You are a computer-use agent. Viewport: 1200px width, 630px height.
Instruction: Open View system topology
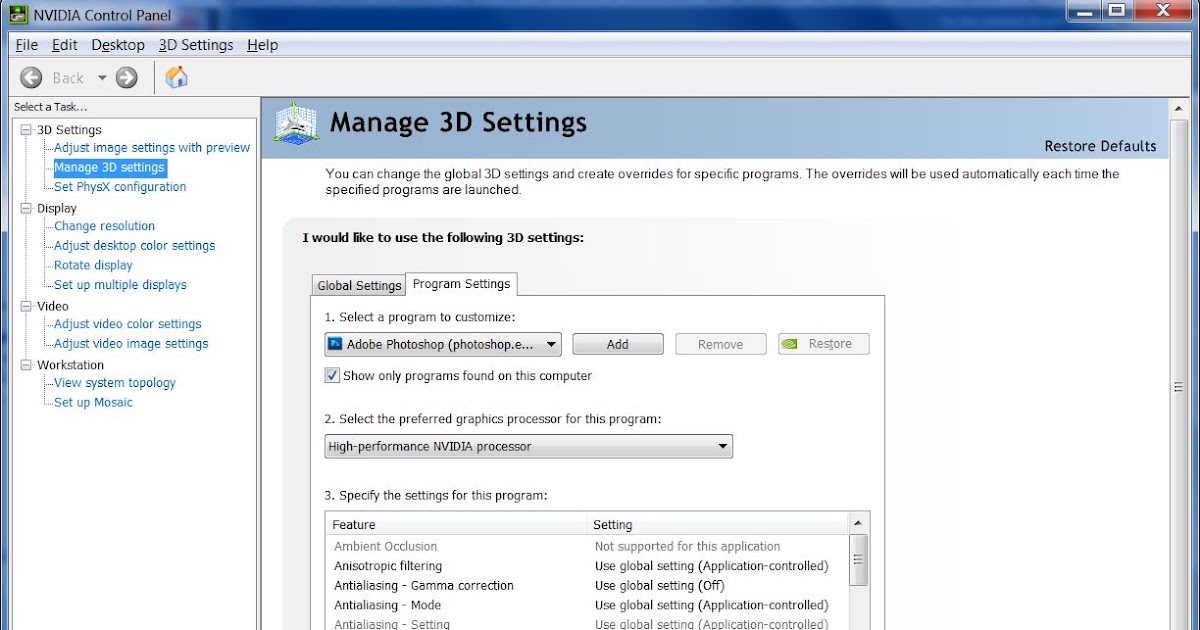pos(114,383)
